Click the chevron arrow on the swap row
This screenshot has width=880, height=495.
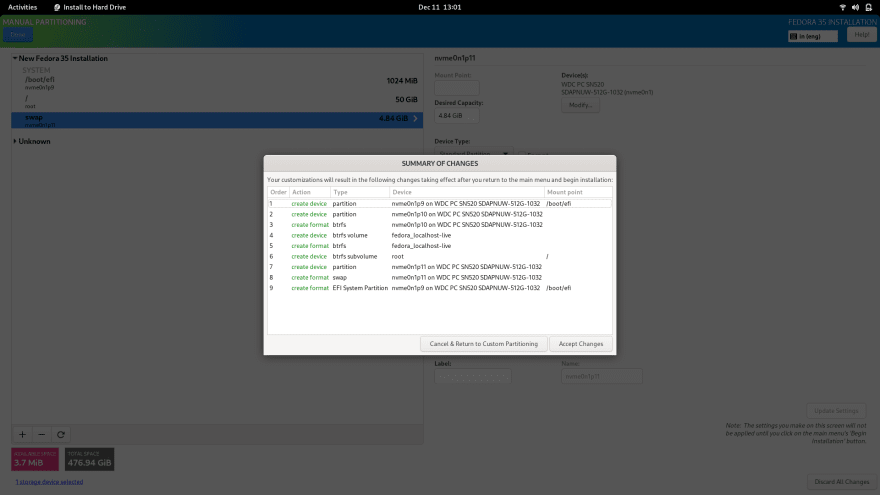(415, 118)
